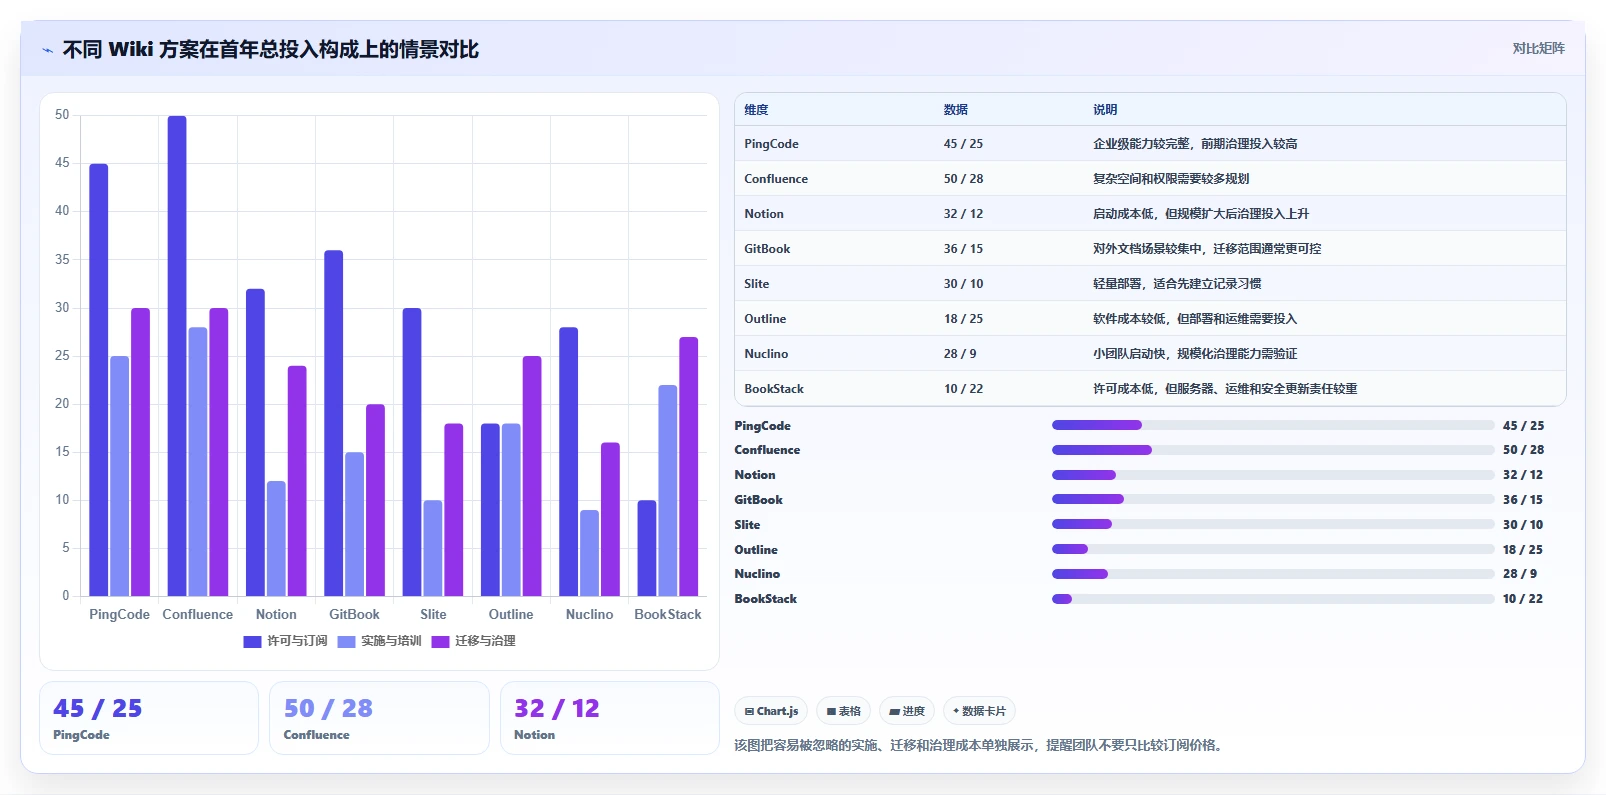Click the Notion progress bar
Viewport: 1606px width, 795px height.
pos(1273,475)
